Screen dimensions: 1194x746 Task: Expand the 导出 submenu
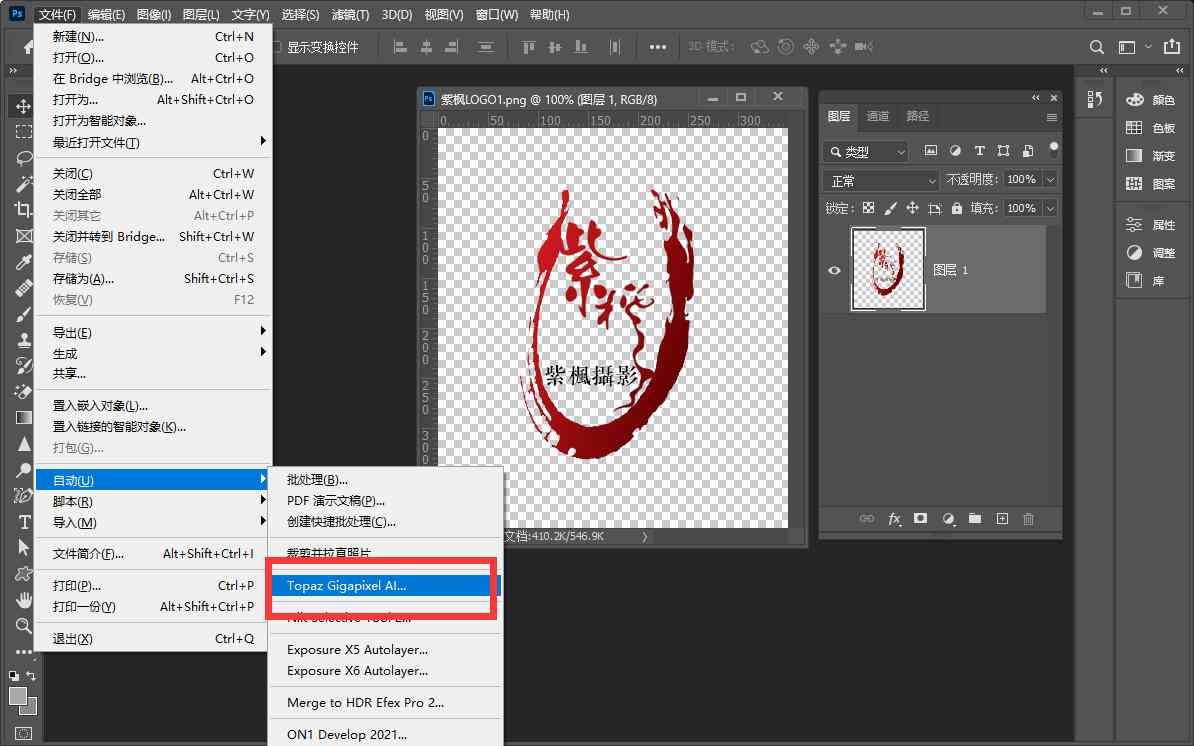(x=154, y=333)
